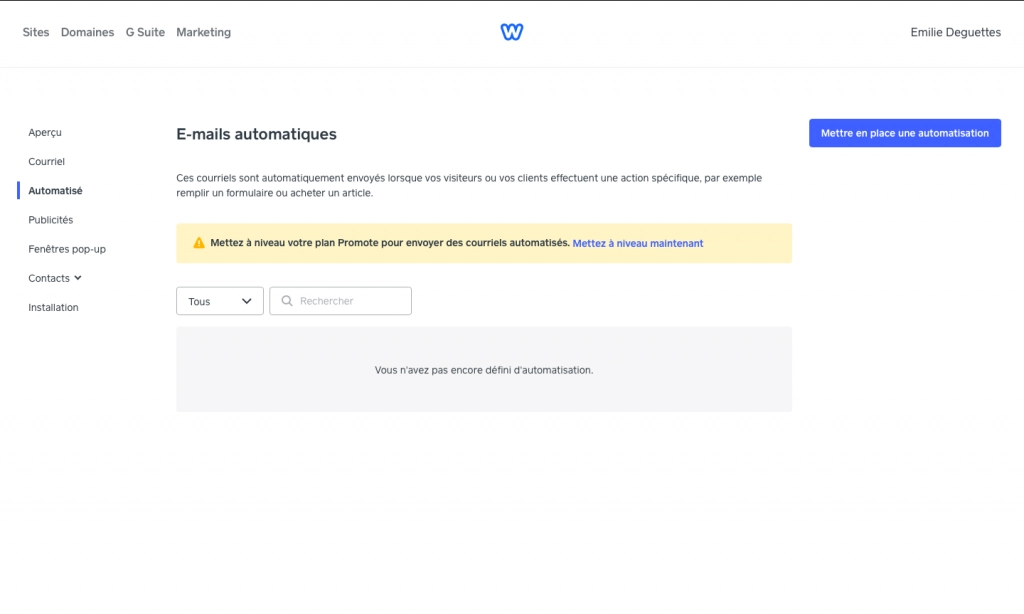Image resolution: width=1024 pixels, height=614 pixels.
Task: Open the Tous filter dropdown
Action: pos(219,301)
